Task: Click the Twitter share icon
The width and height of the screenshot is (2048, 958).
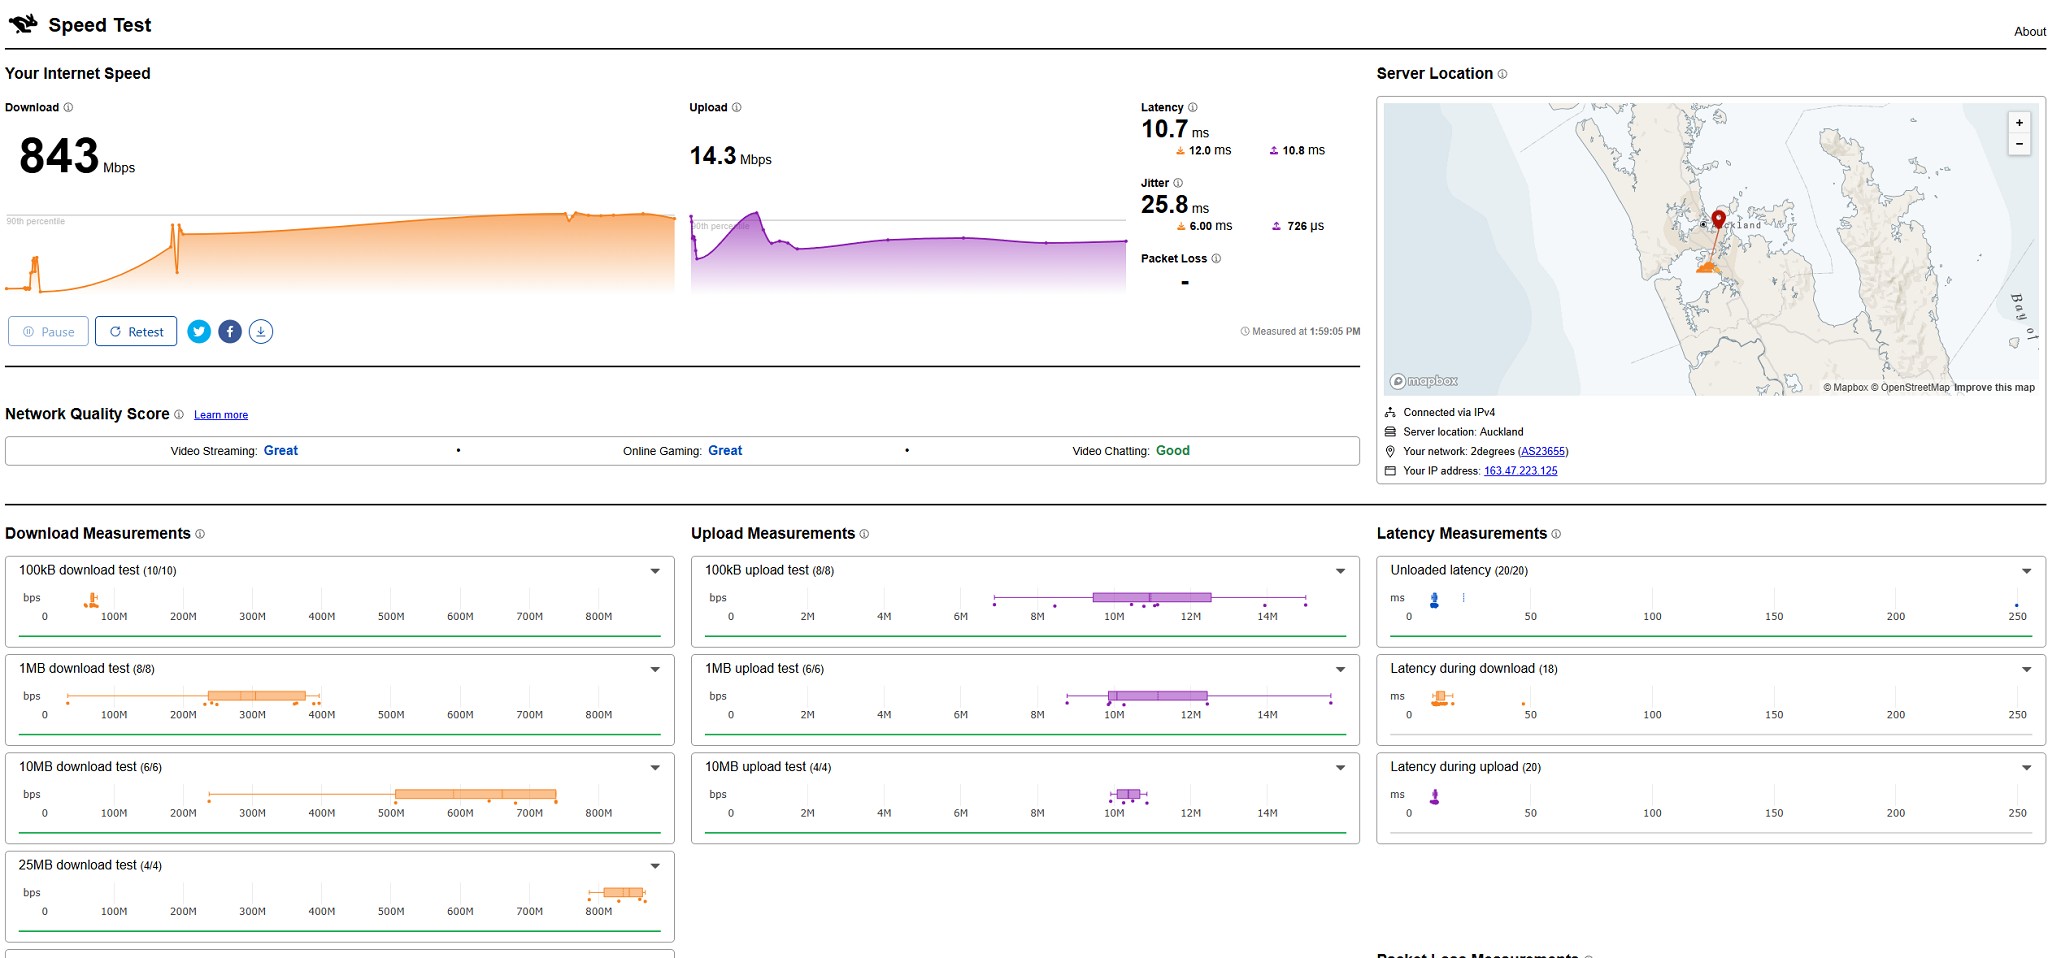Action: point(199,332)
